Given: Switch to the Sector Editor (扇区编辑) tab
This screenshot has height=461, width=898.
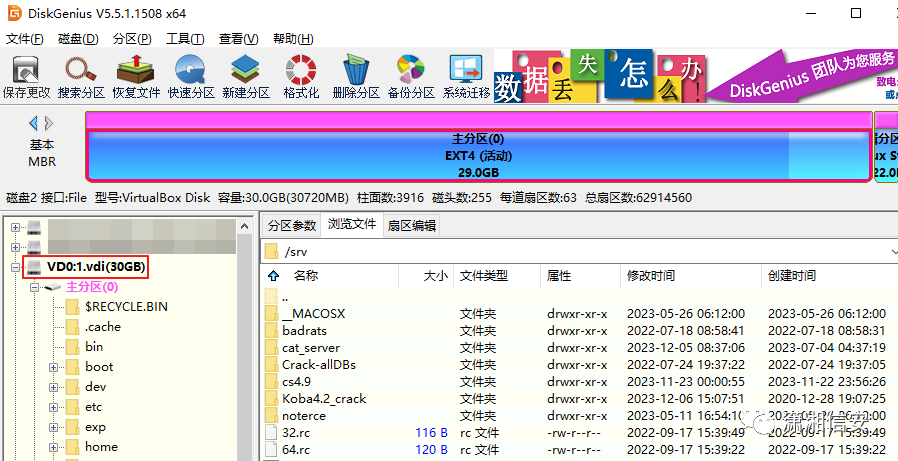Looking at the screenshot, I should [412, 226].
